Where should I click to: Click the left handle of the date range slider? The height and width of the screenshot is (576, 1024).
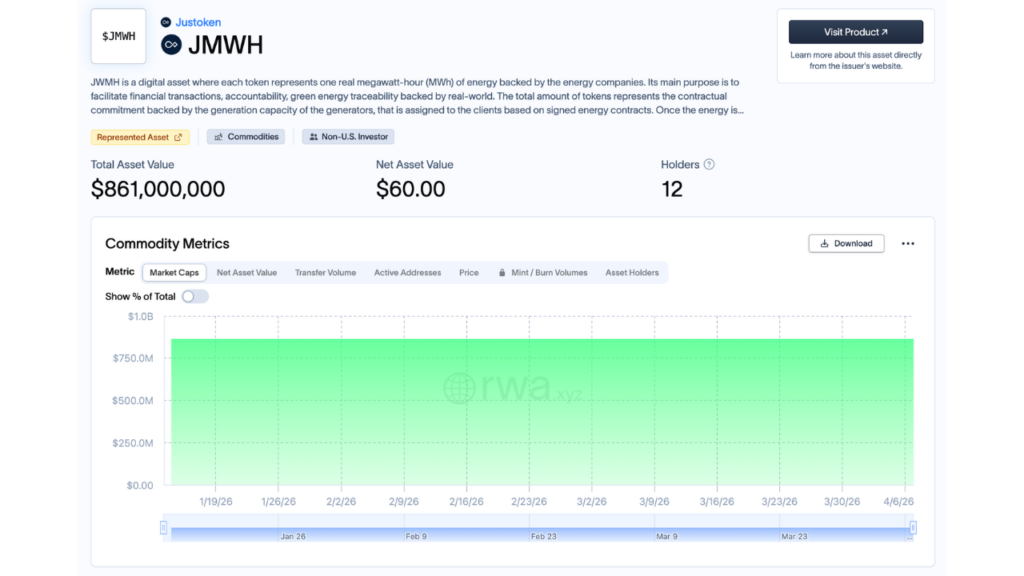click(163, 527)
